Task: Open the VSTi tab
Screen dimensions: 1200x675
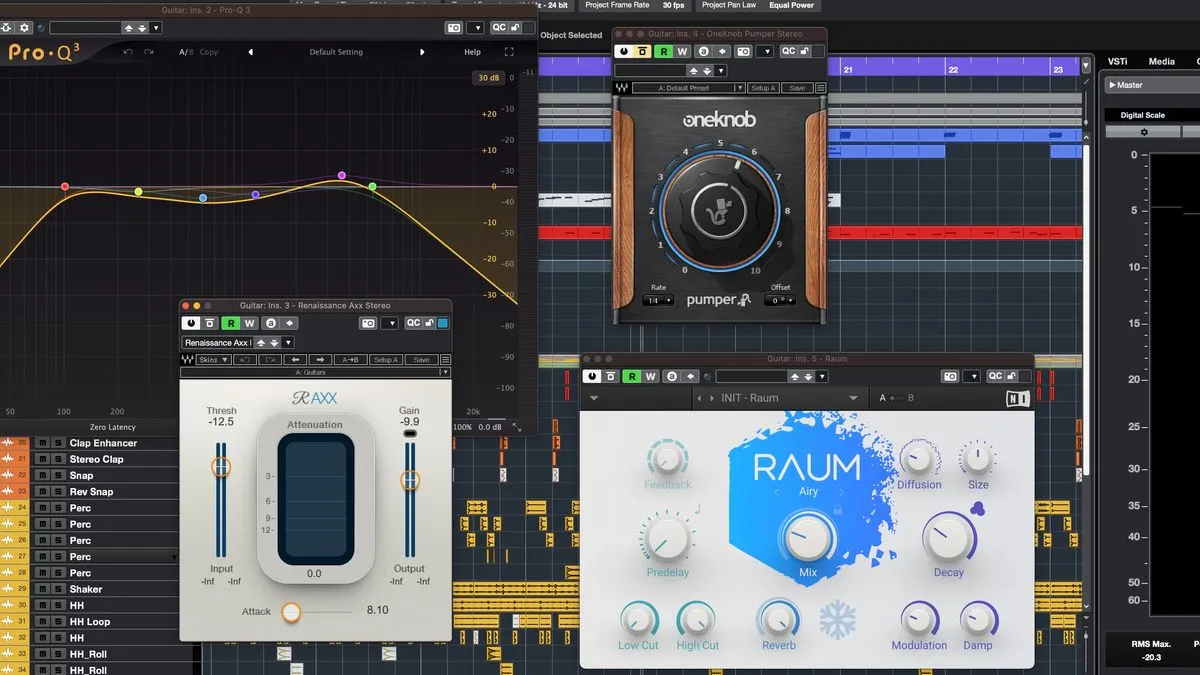Action: [x=1117, y=62]
